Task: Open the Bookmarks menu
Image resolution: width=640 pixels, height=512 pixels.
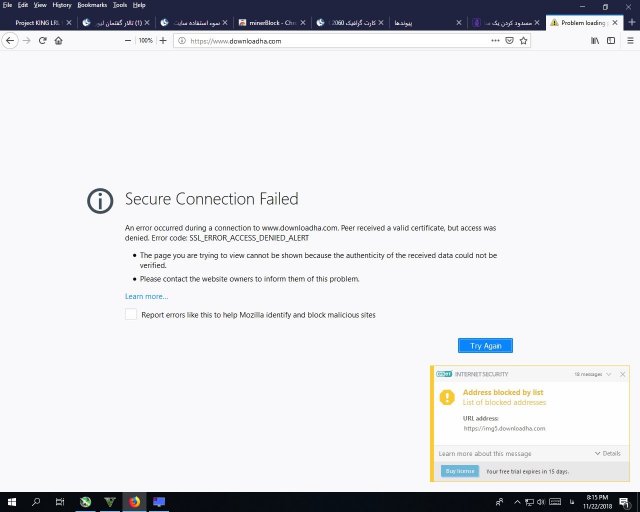Action: pos(91,5)
